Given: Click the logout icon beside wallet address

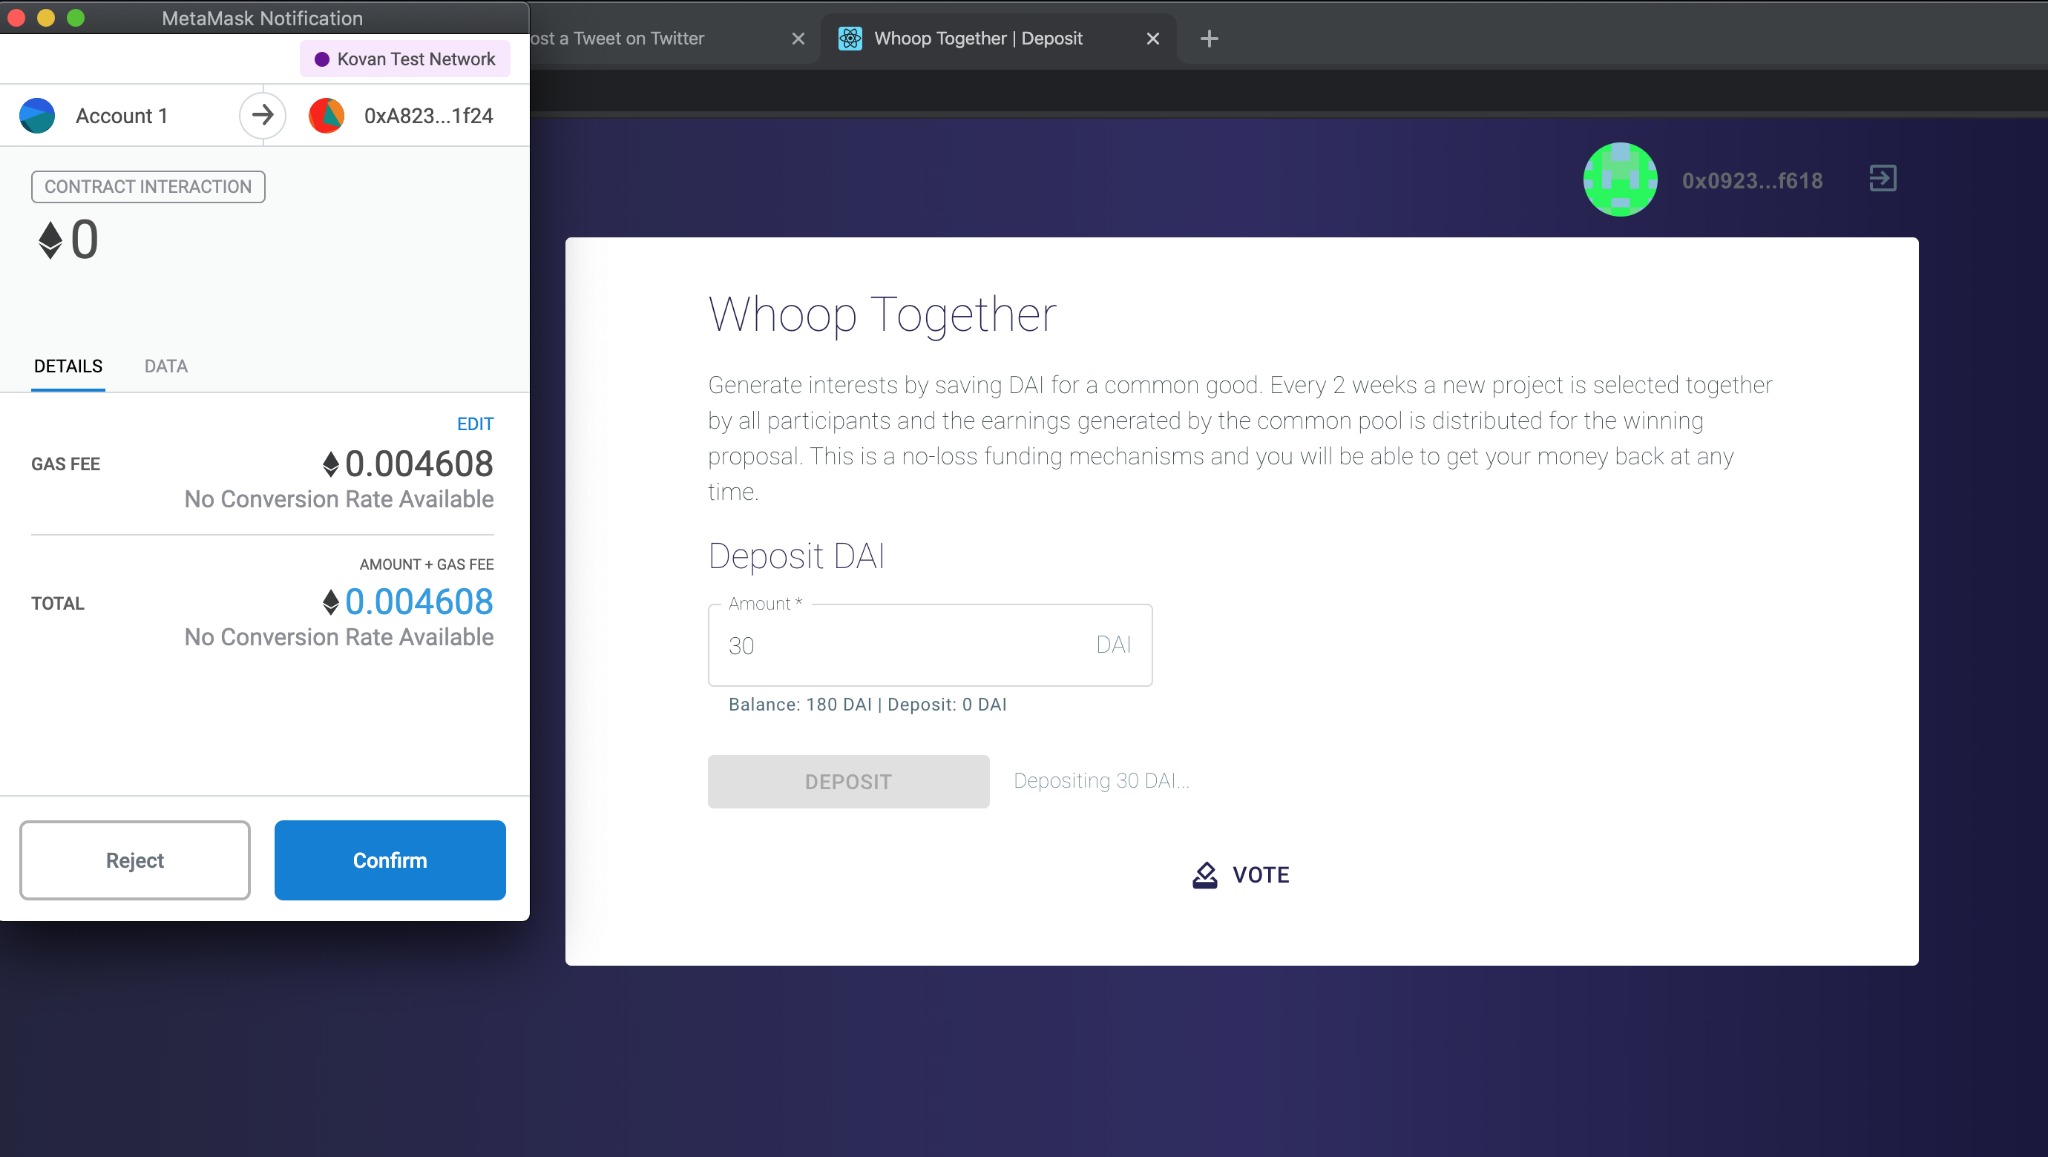Looking at the screenshot, I should click(x=1882, y=179).
